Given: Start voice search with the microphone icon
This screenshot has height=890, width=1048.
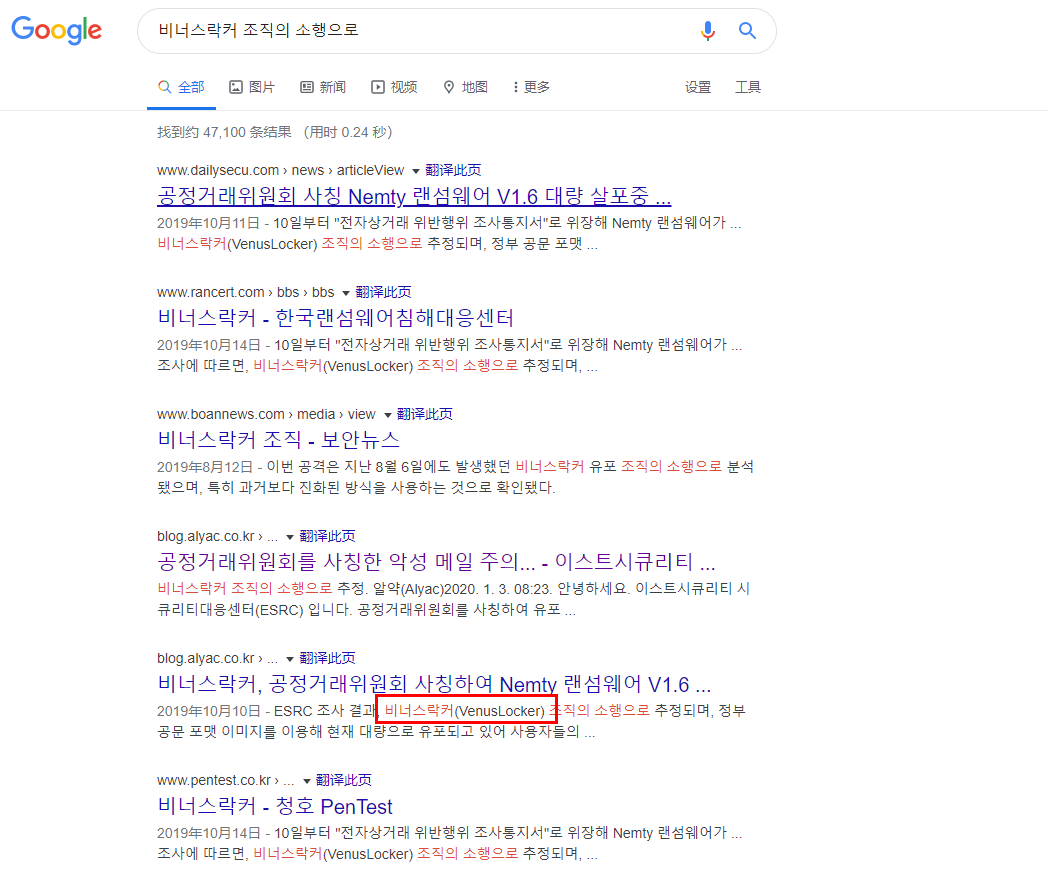Looking at the screenshot, I should tap(708, 31).
